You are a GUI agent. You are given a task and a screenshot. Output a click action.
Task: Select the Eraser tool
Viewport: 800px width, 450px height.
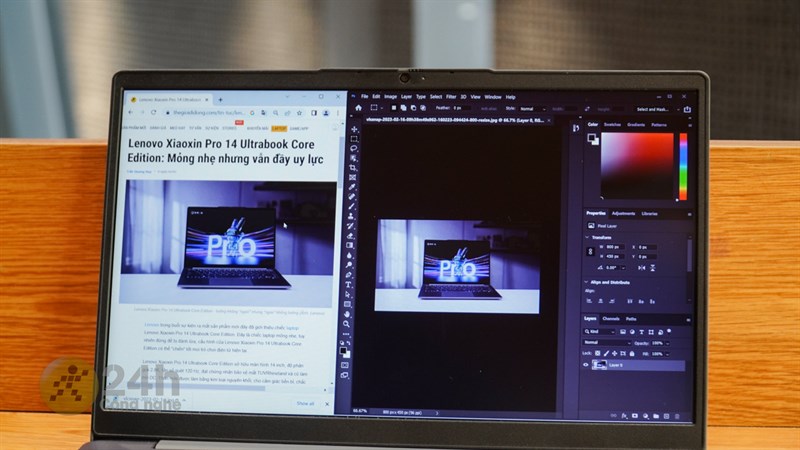pos(351,236)
